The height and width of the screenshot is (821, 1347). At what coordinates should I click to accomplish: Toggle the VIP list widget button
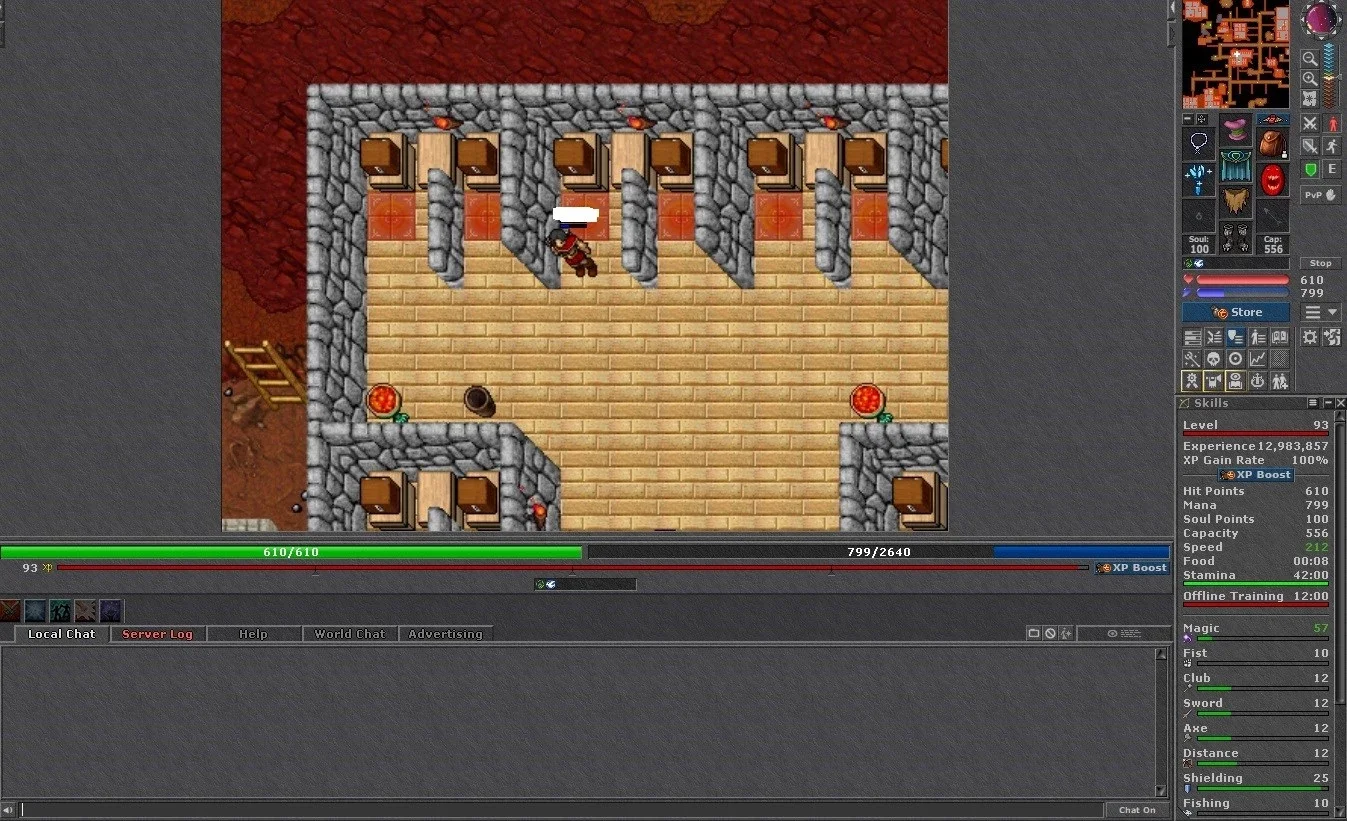point(1258,337)
